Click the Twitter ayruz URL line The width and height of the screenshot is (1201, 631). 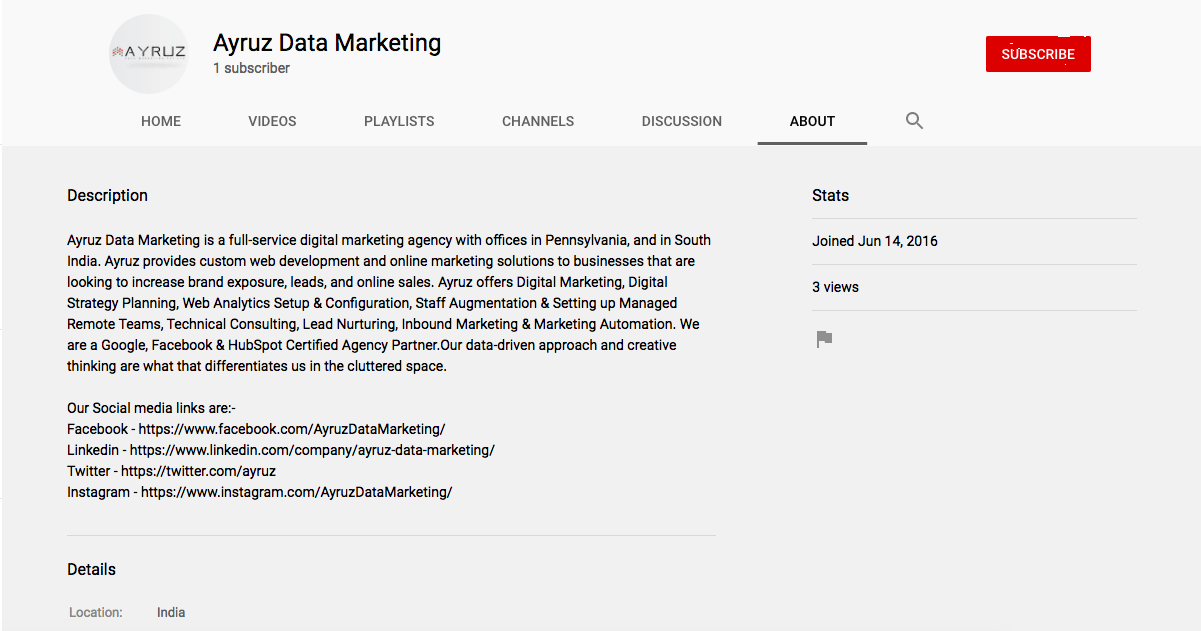171,471
